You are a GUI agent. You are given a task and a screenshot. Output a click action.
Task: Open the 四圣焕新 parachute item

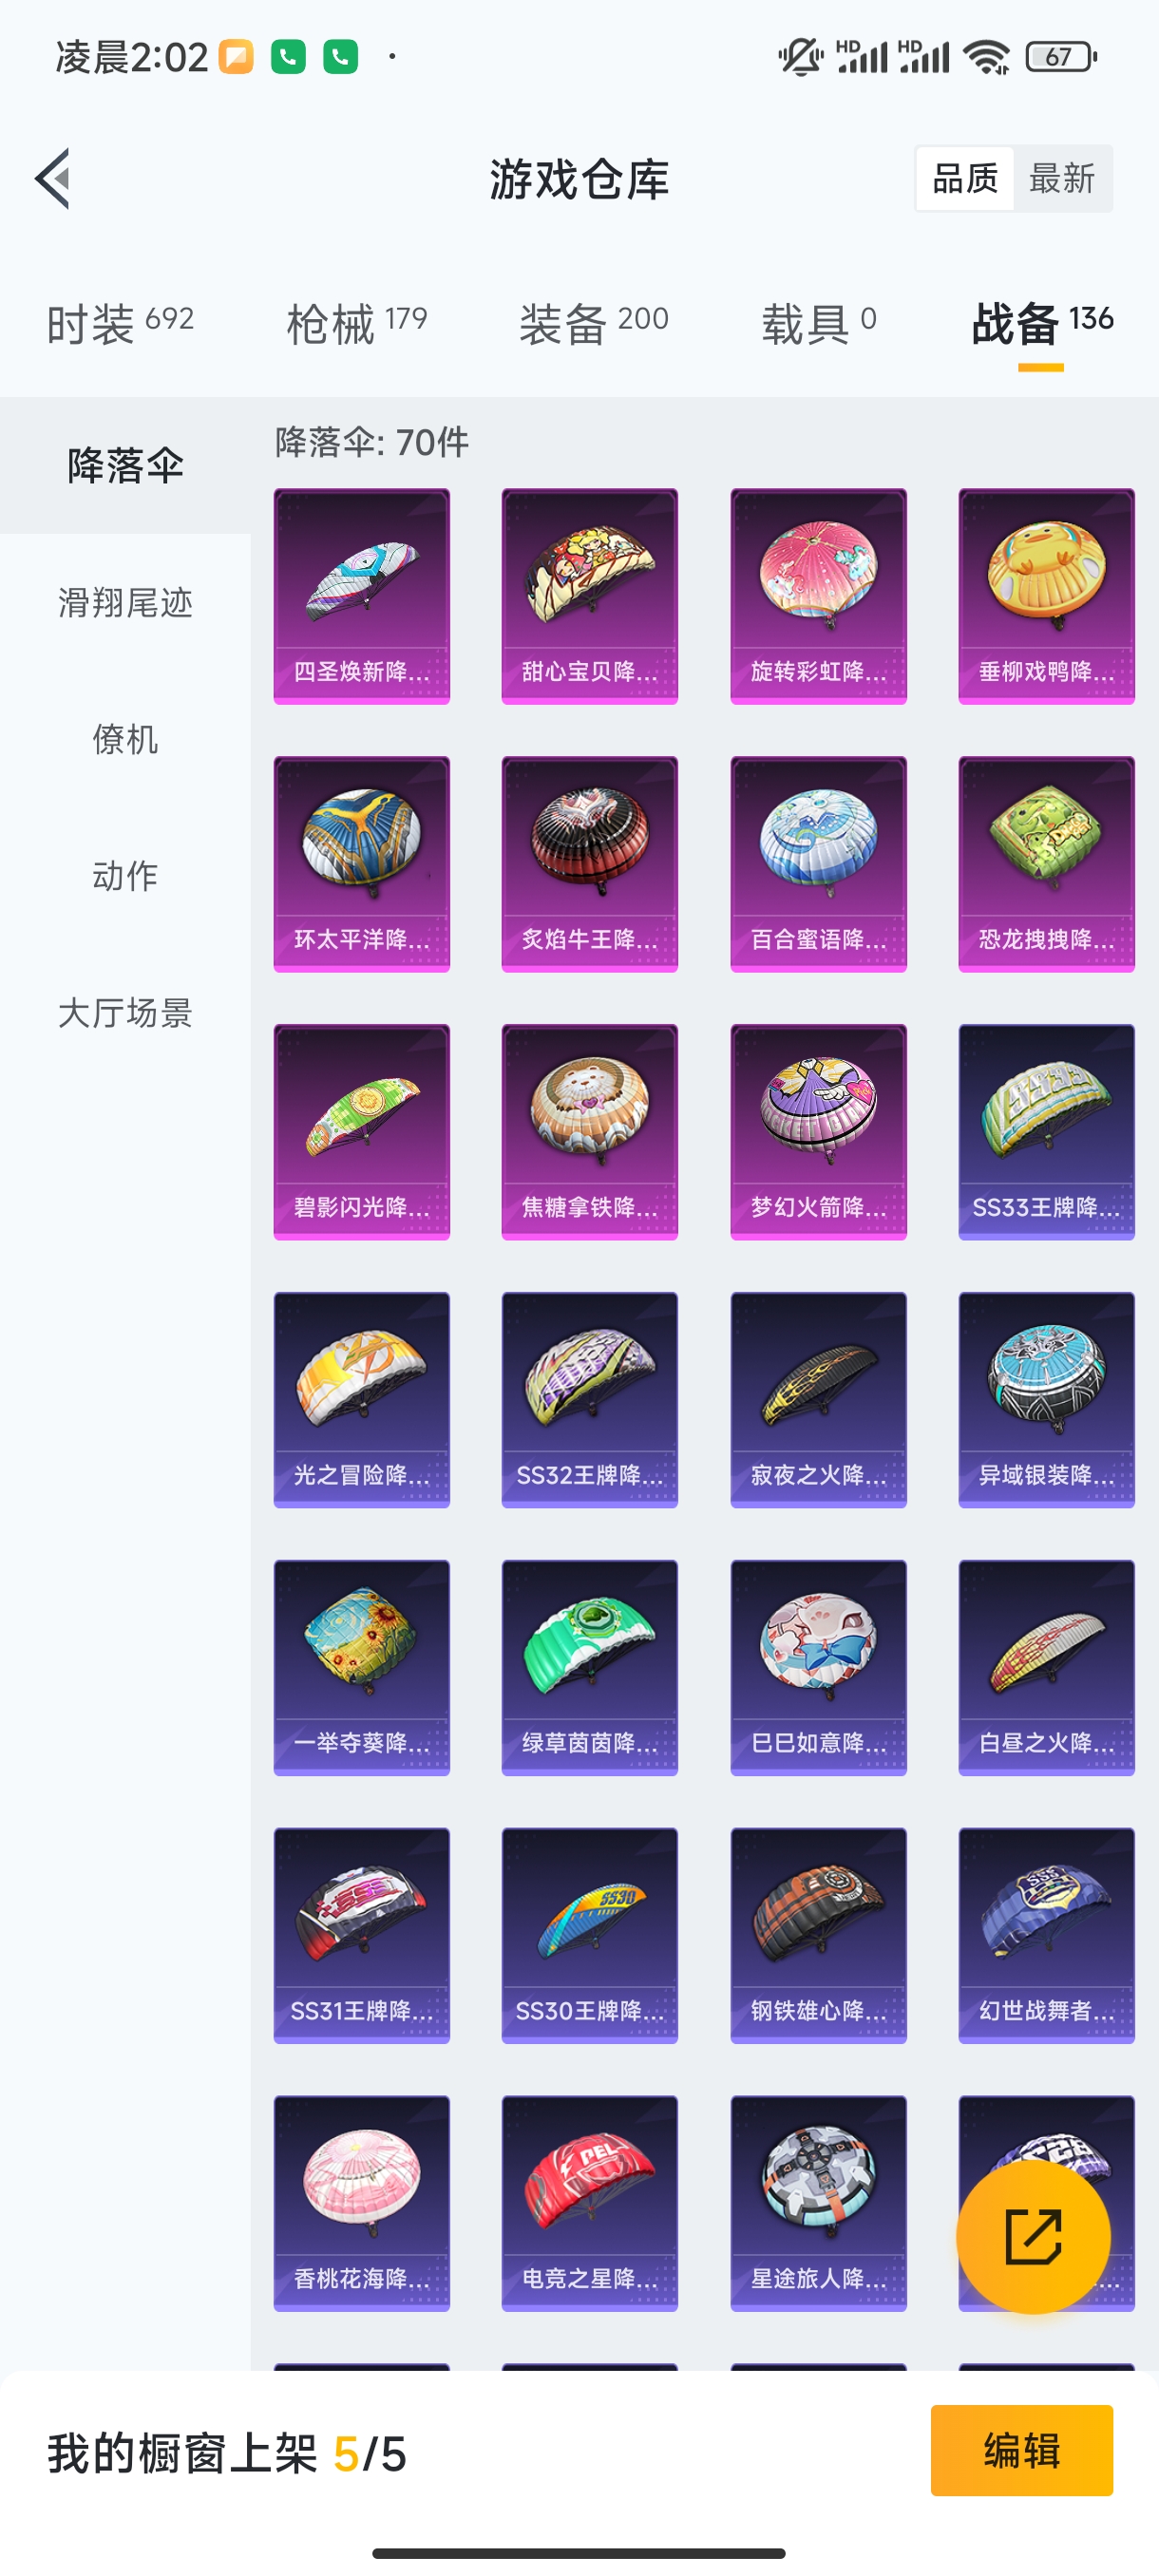tap(362, 596)
